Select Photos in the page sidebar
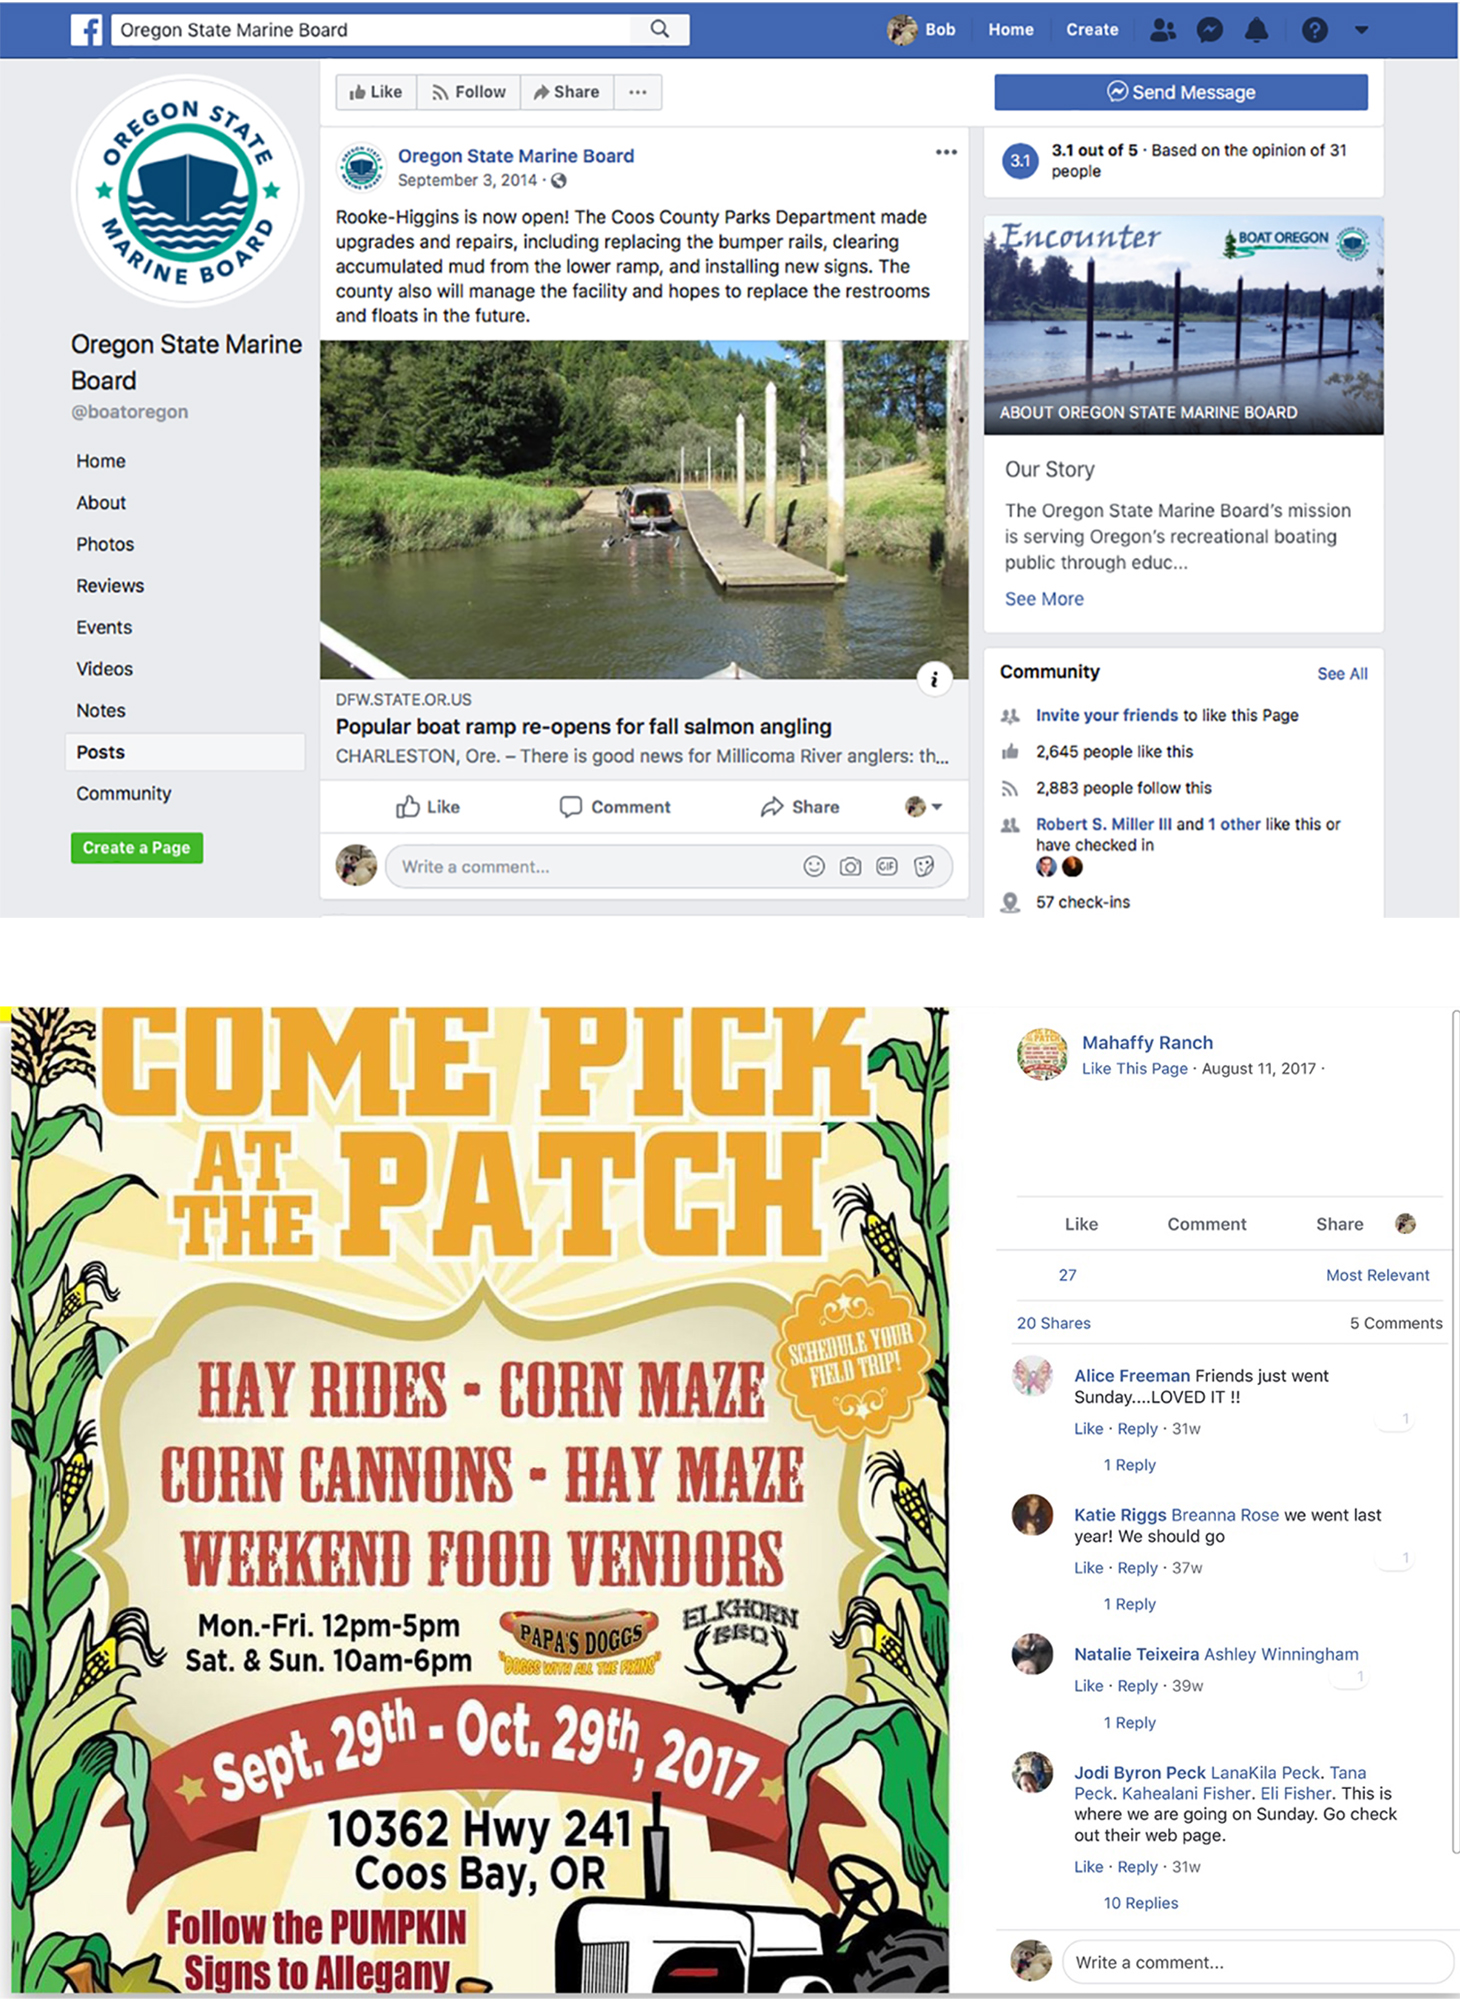Viewport: 1460px width, 2000px height. pyautogui.click(x=105, y=544)
